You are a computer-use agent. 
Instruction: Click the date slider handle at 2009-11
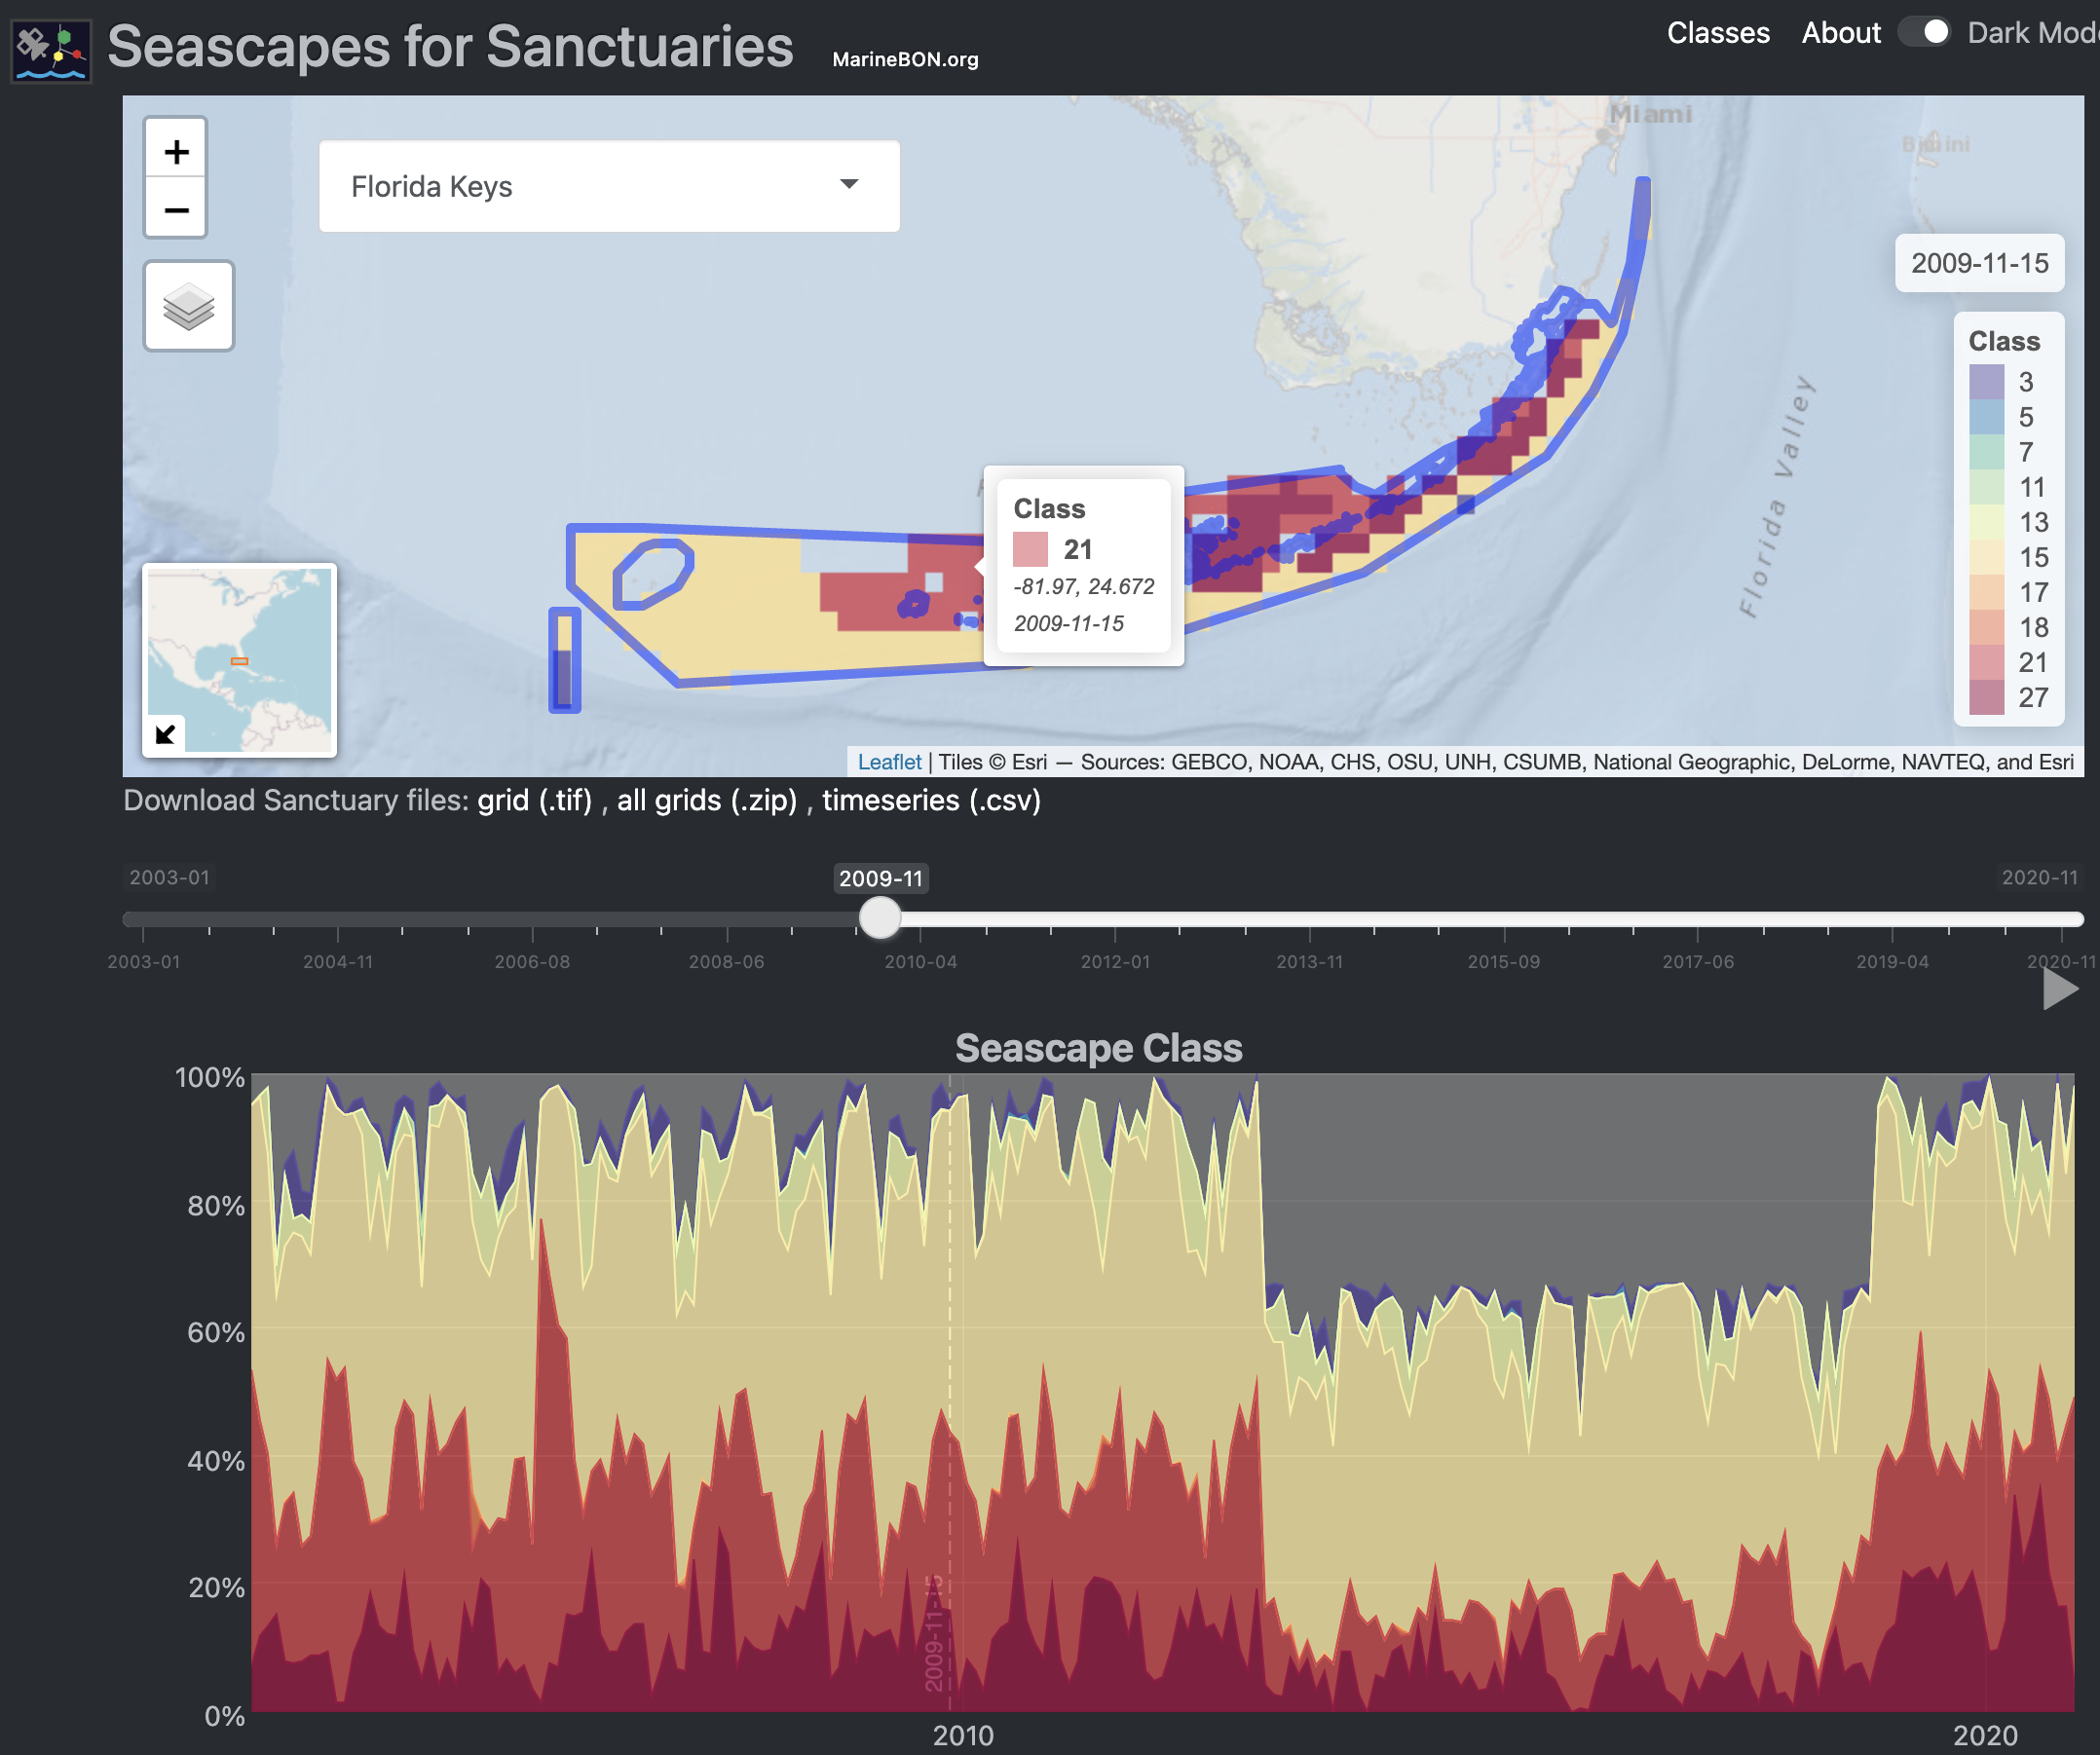click(x=880, y=917)
